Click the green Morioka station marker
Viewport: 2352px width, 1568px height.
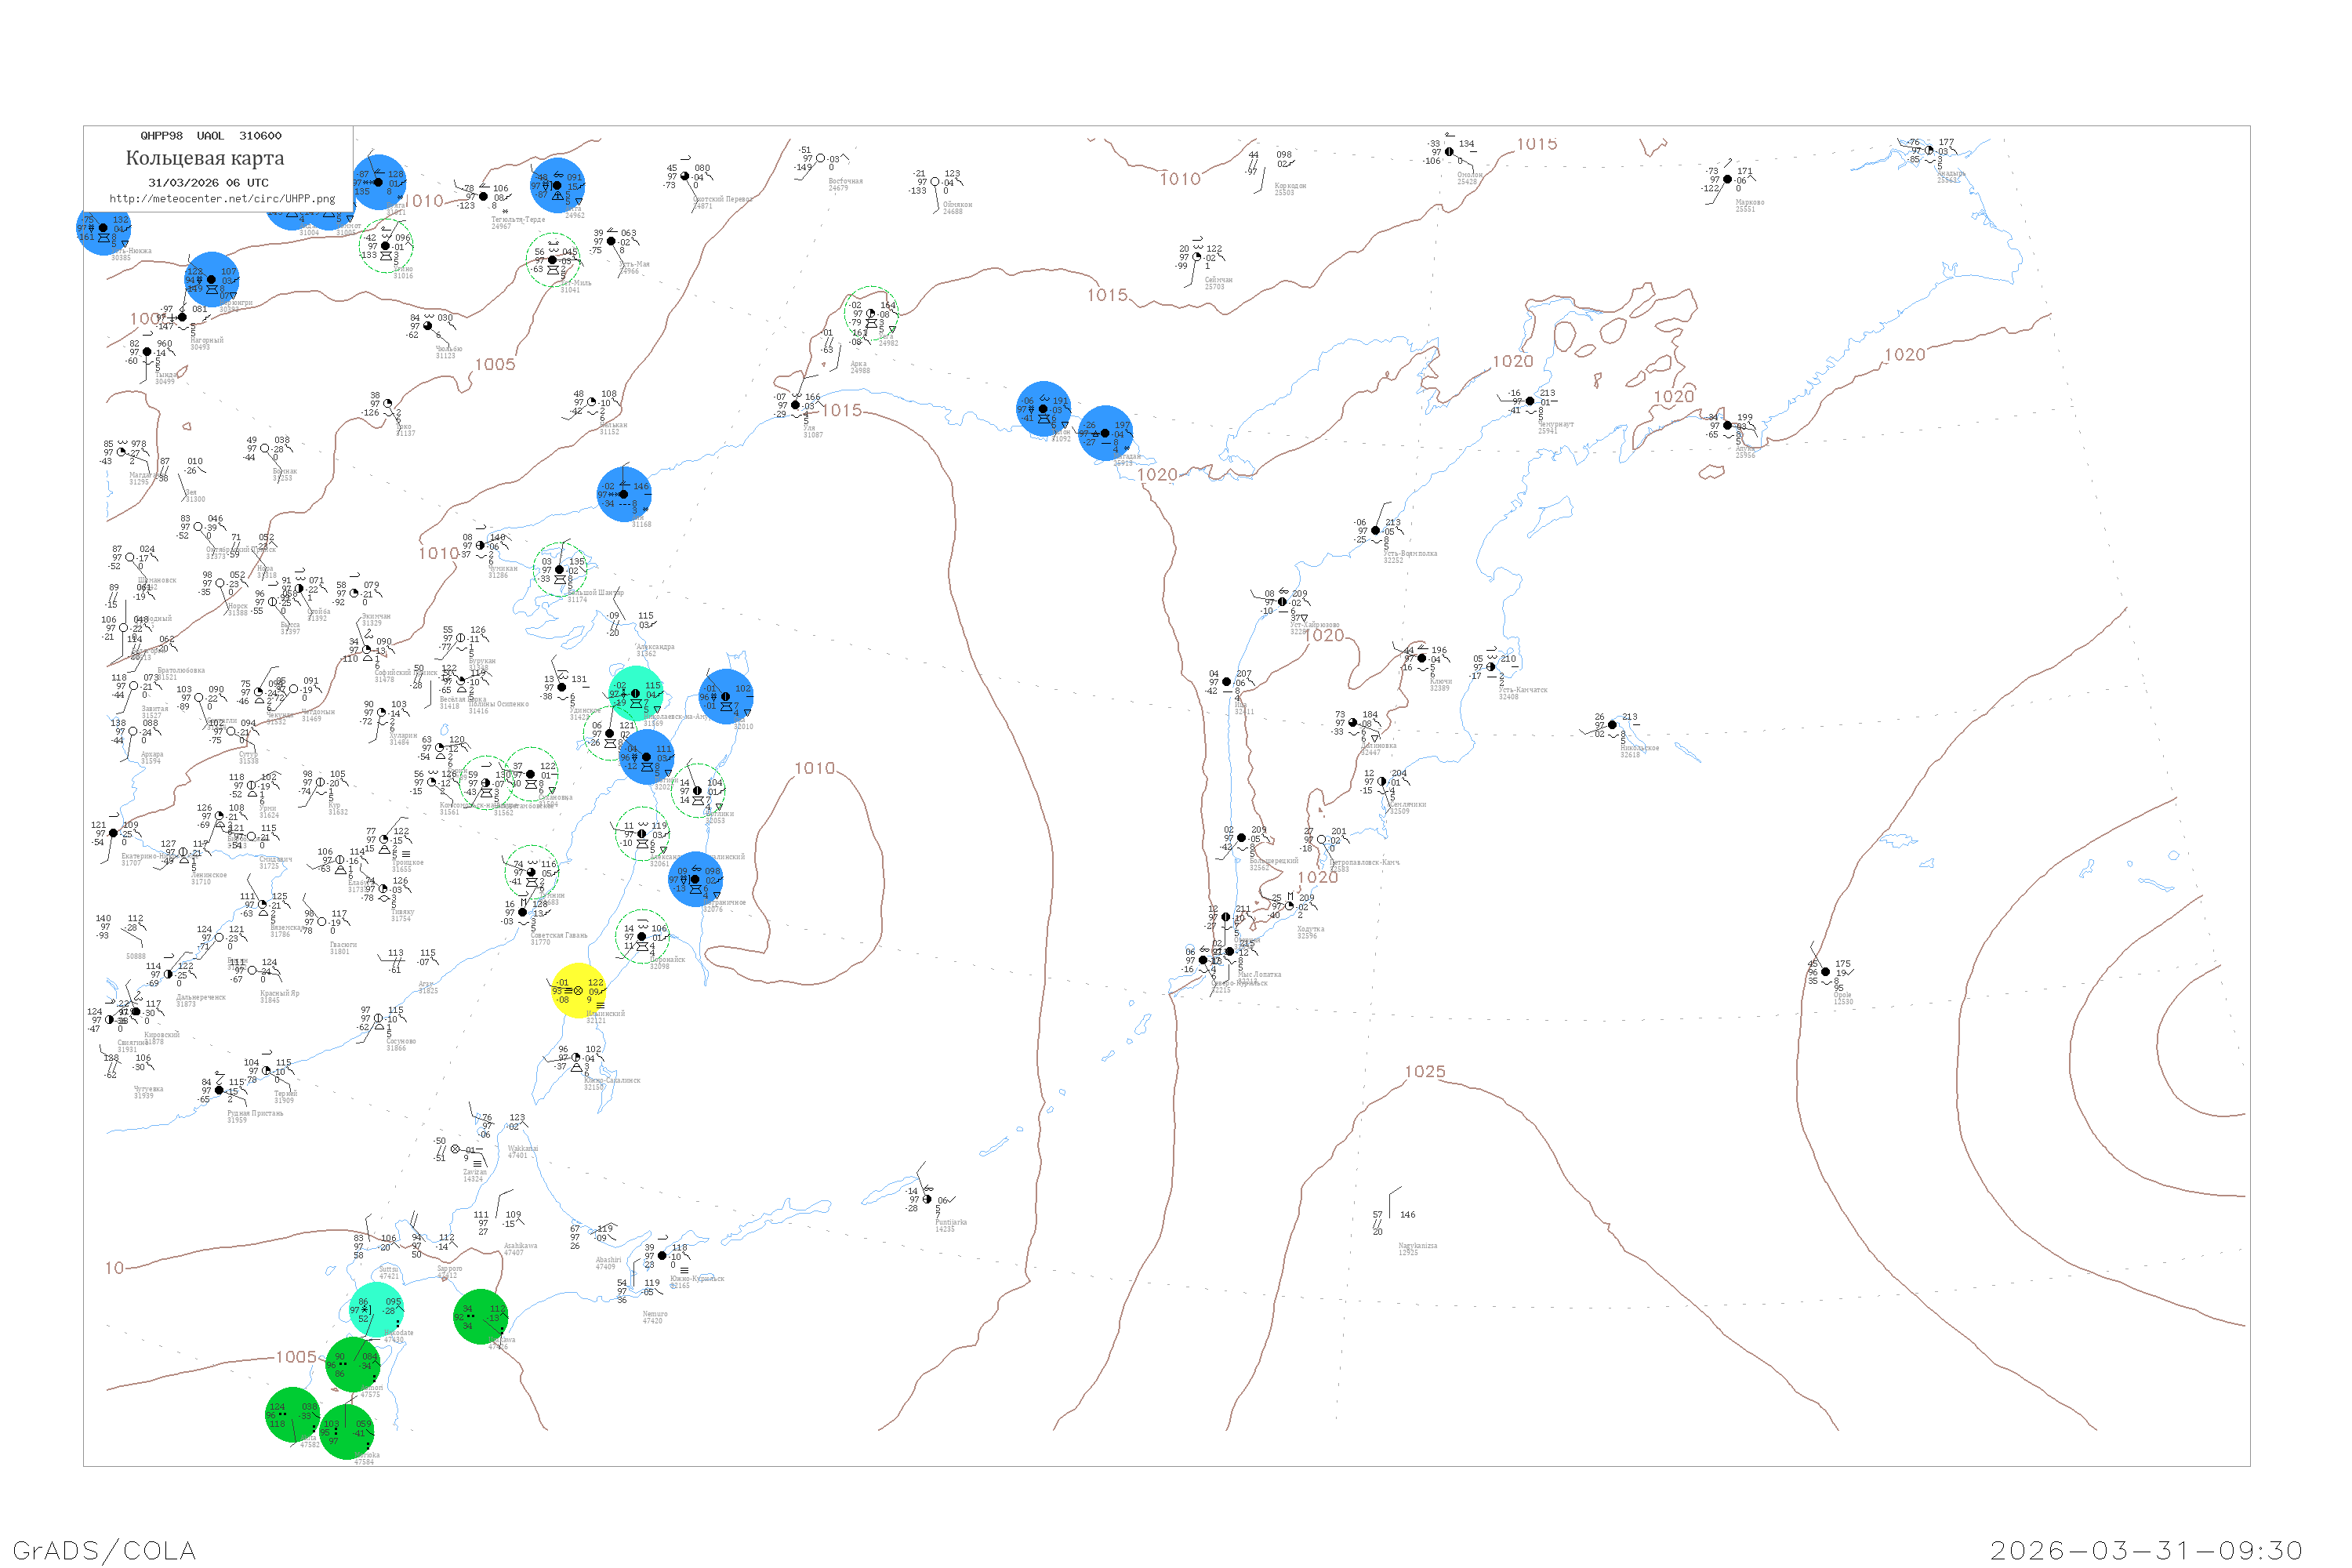tap(346, 1432)
